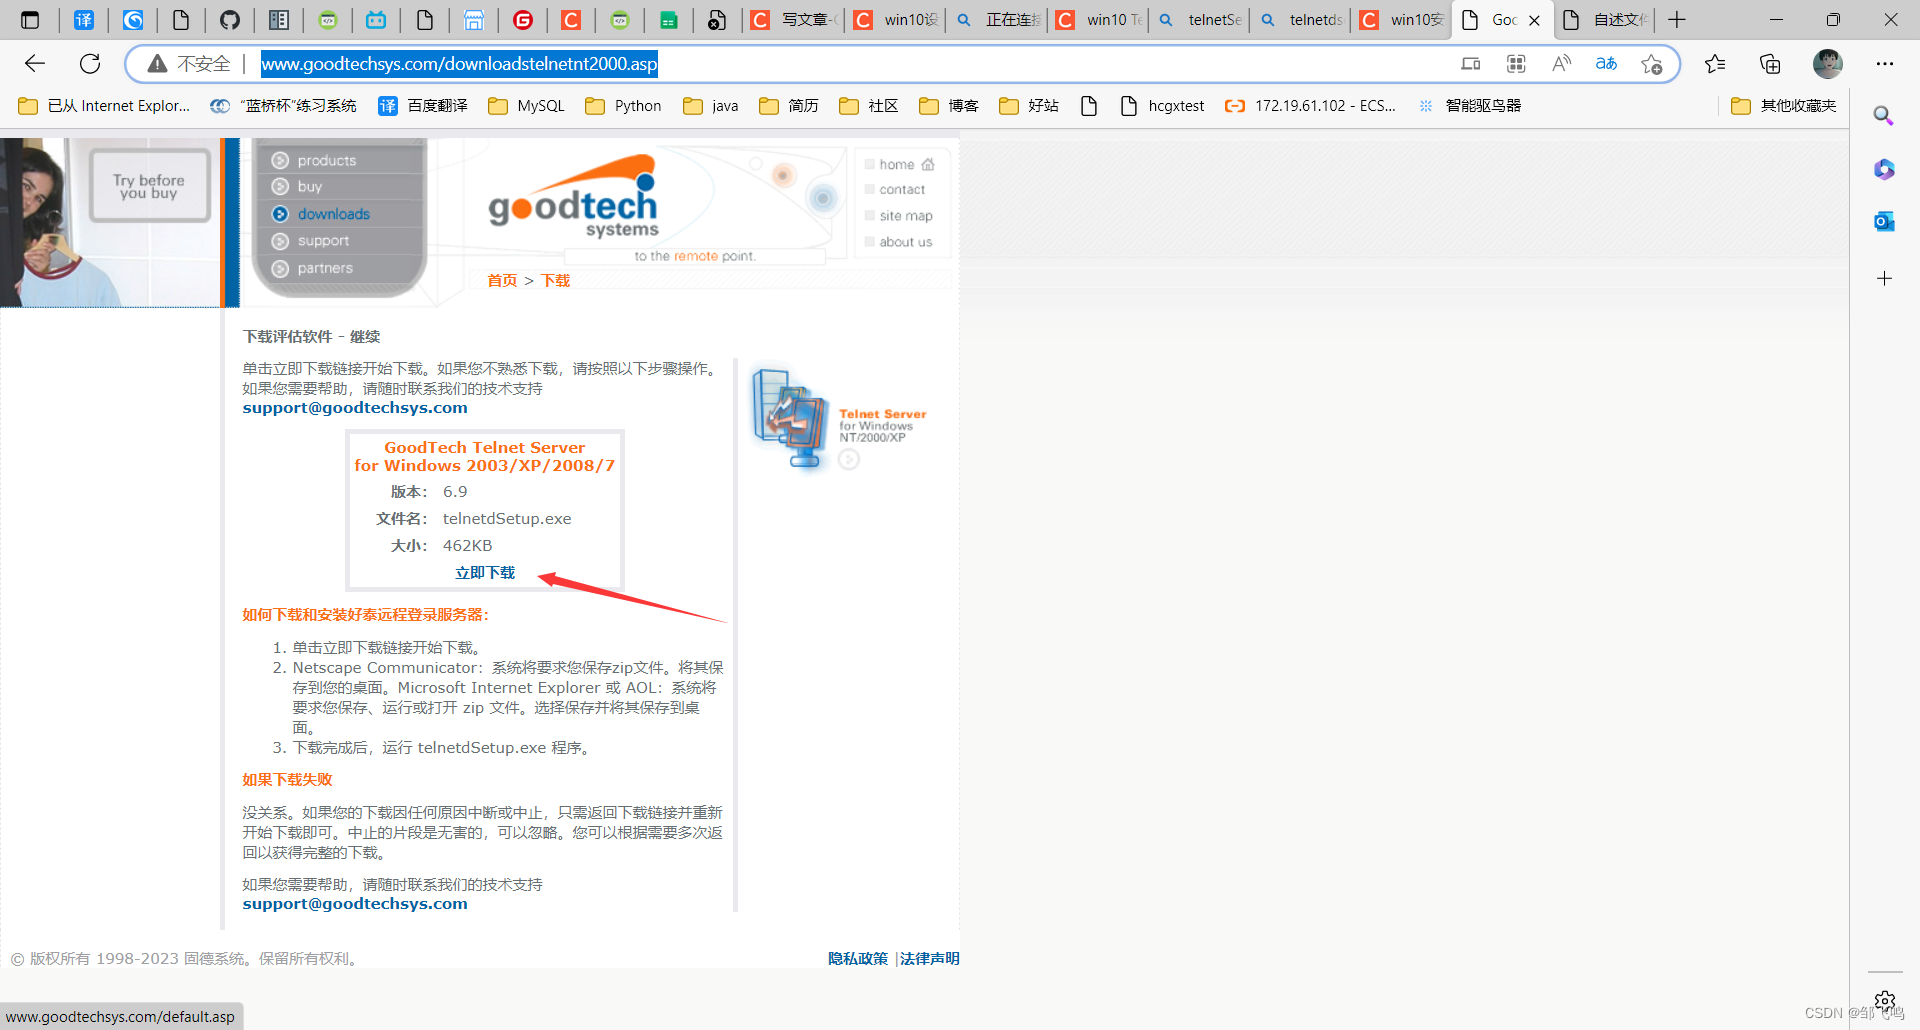Open the send-to-device icon in address bar
Screen dimensions: 1920x1030
(1471, 64)
